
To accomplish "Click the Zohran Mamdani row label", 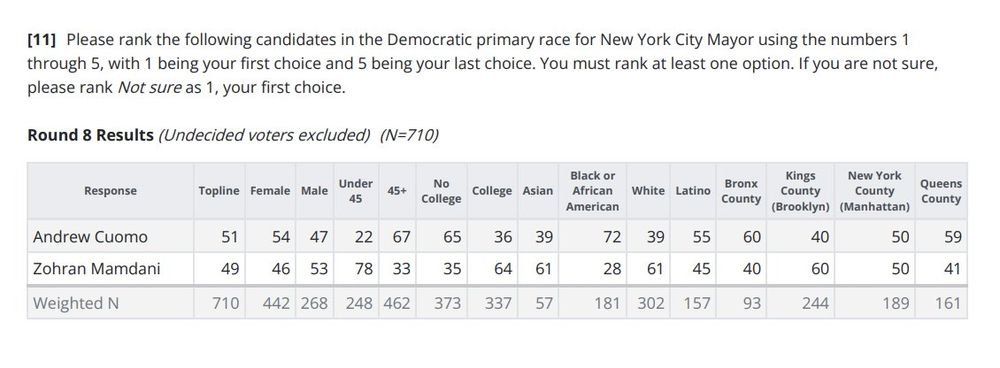I will tap(97, 269).
